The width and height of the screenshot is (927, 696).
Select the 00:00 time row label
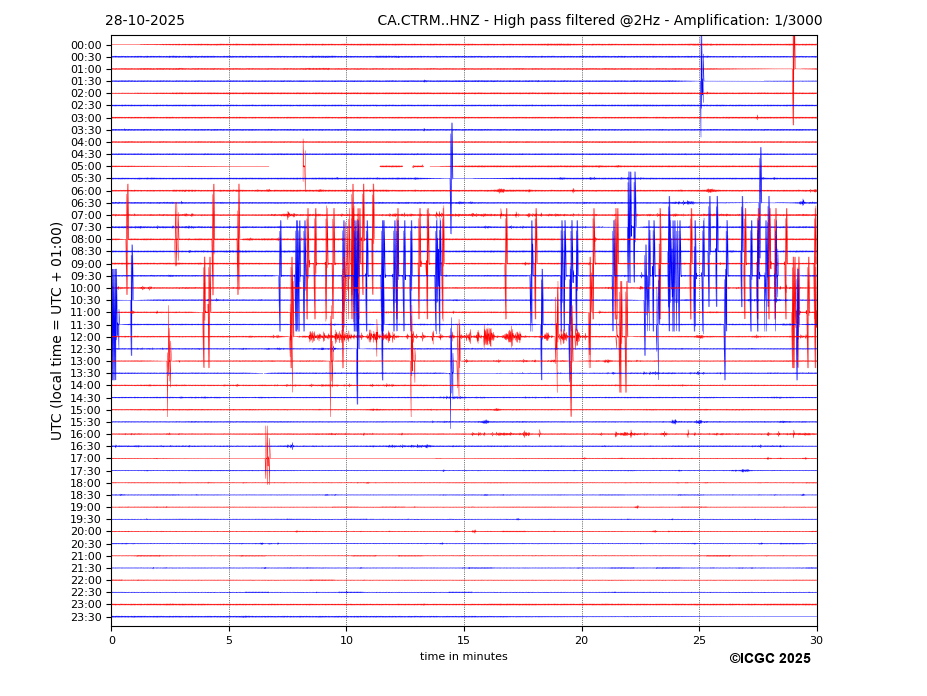pyautogui.click(x=86, y=45)
